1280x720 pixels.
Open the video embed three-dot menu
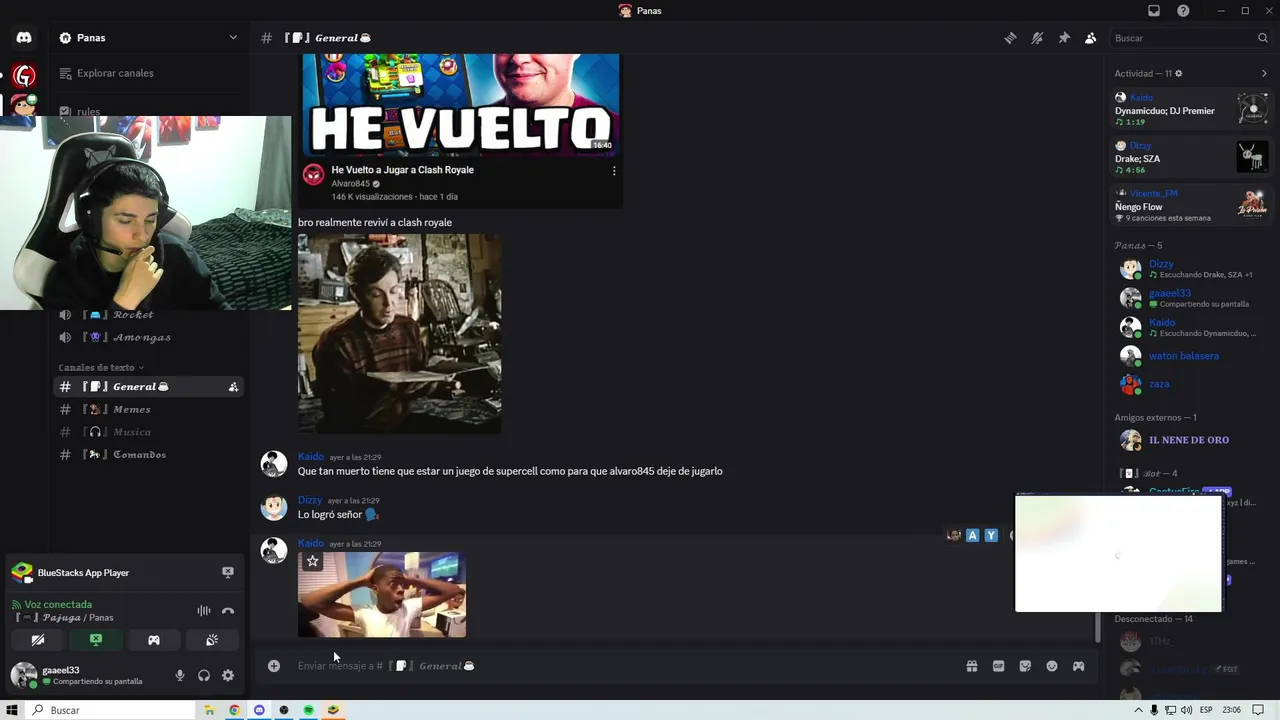click(614, 171)
